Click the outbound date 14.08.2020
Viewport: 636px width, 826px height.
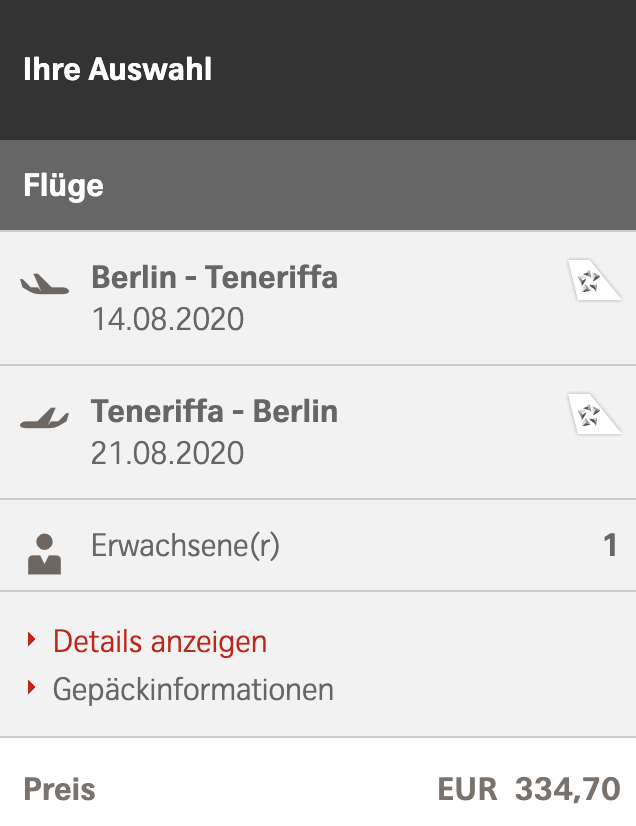pos(167,319)
